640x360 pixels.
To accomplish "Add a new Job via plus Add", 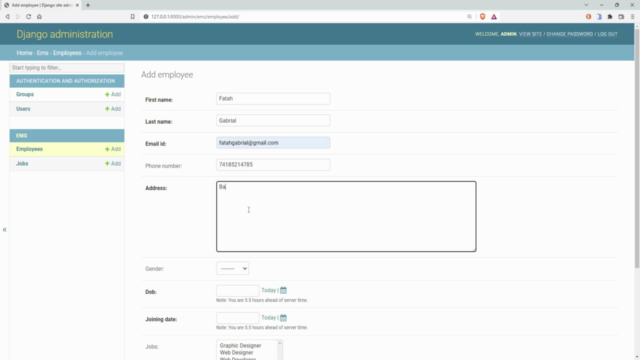I will pos(113,164).
